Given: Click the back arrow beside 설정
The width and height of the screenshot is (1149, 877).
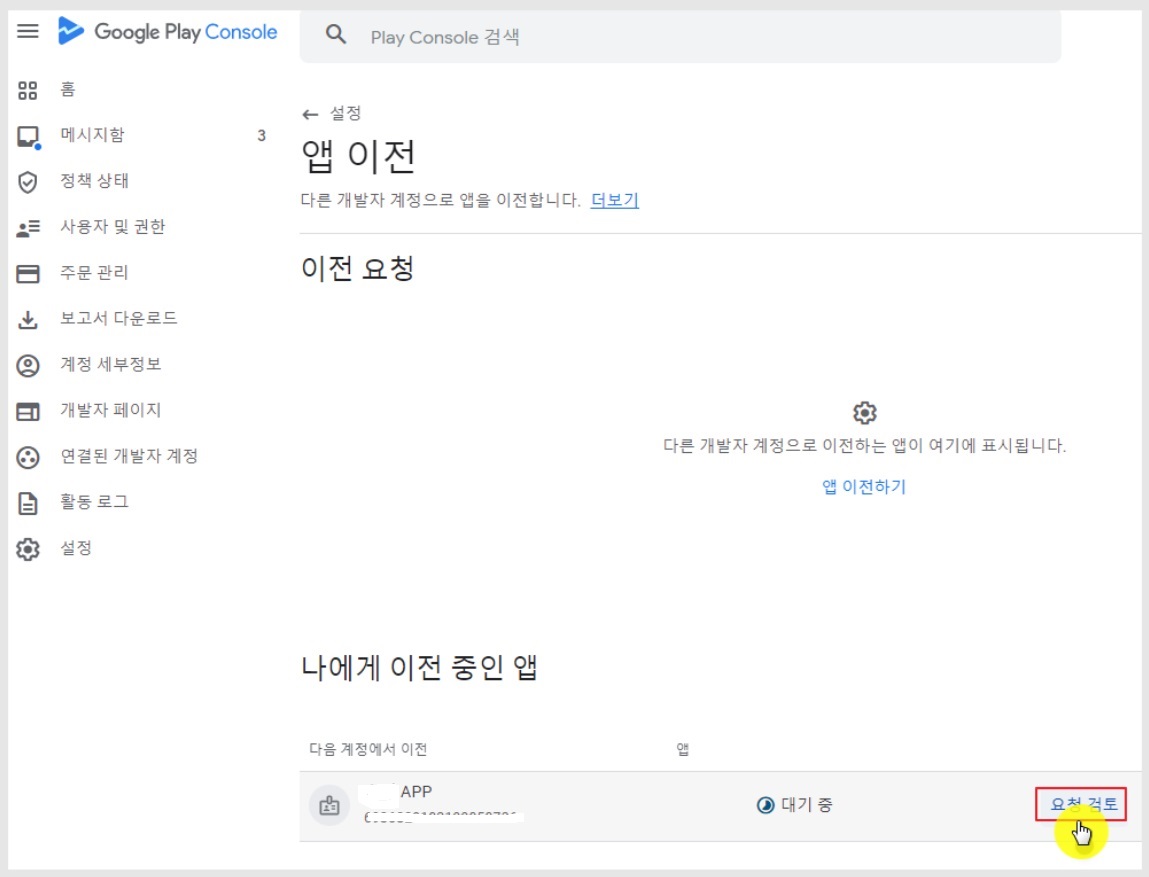Looking at the screenshot, I should (x=310, y=114).
